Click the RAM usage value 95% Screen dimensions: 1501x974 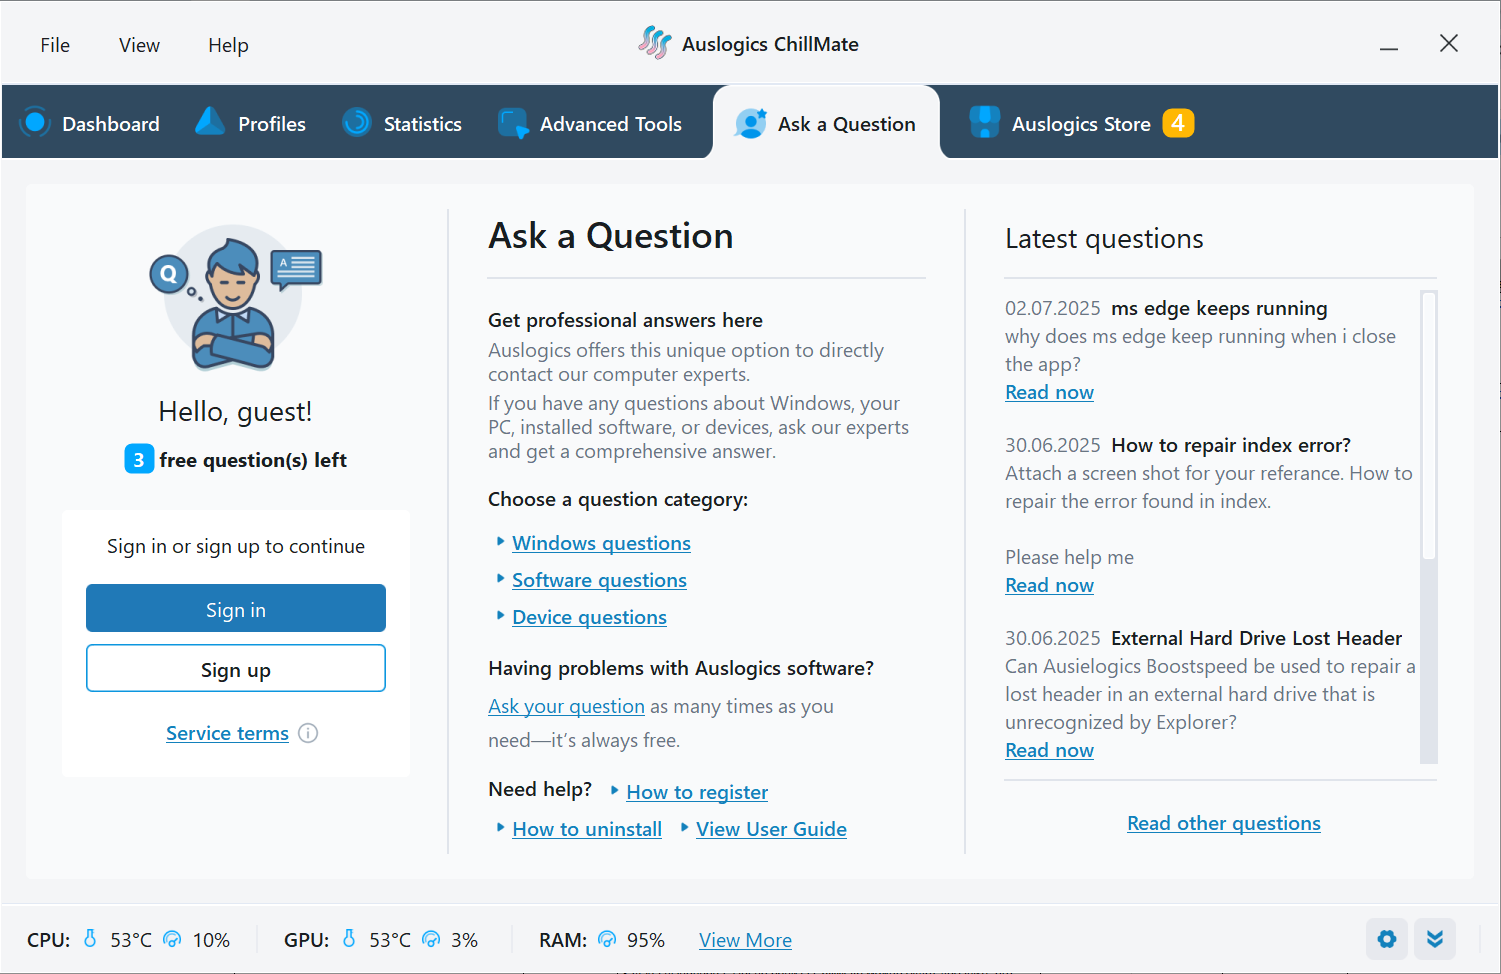coord(646,940)
